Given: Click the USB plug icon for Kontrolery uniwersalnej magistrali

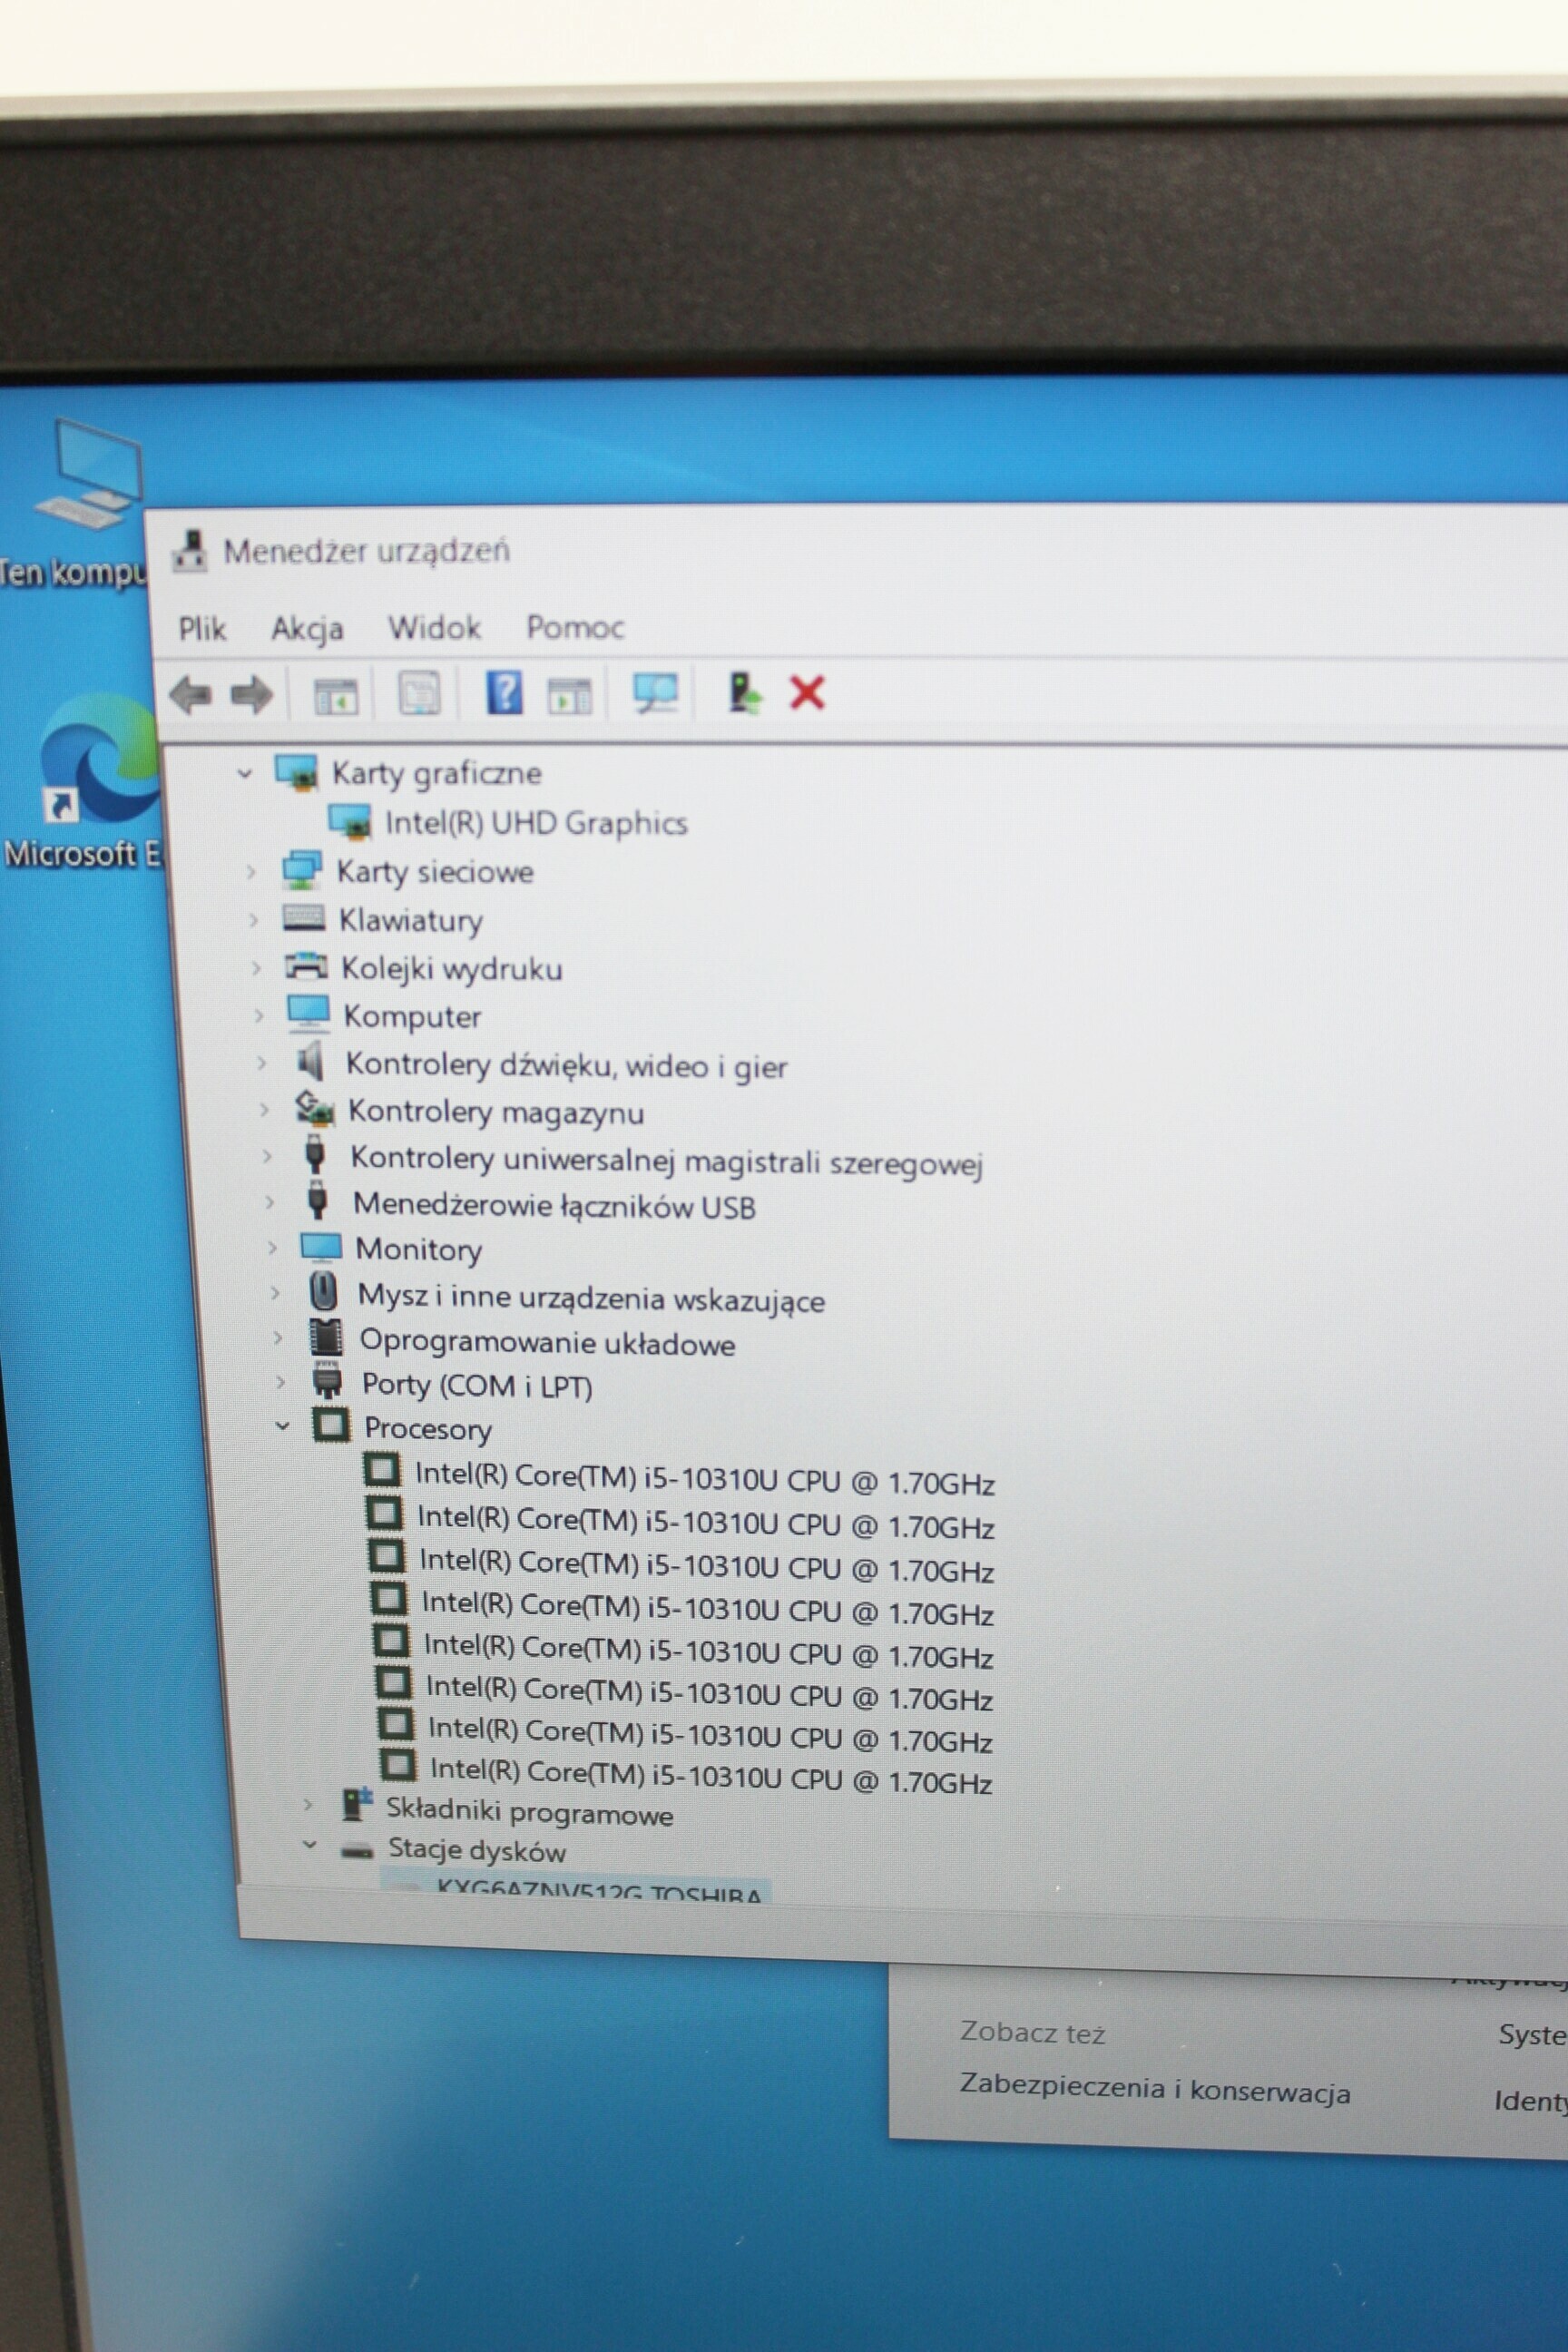Looking at the screenshot, I should (x=315, y=1155).
